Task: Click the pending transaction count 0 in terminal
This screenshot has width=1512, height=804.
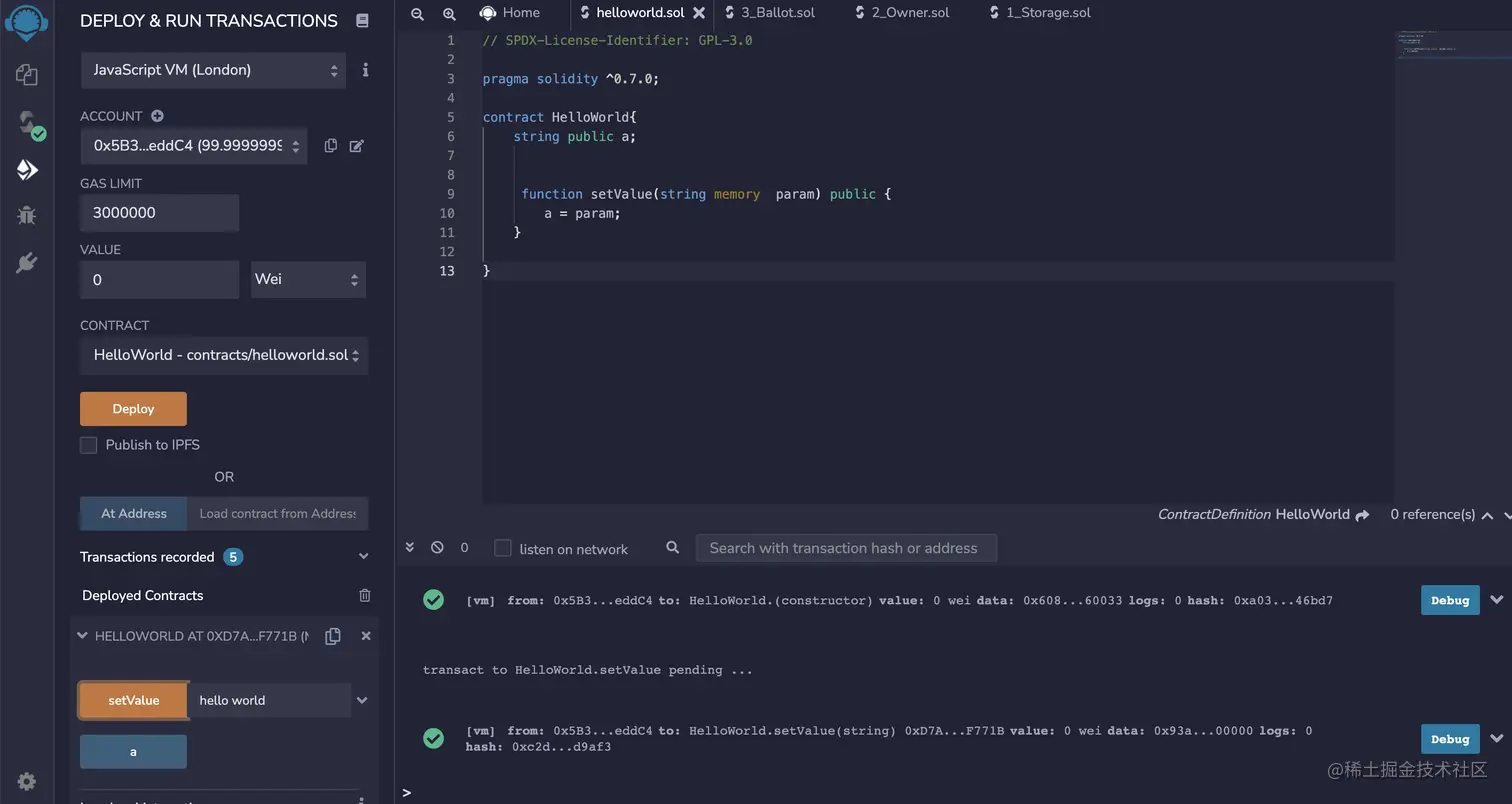Action: tap(464, 548)
